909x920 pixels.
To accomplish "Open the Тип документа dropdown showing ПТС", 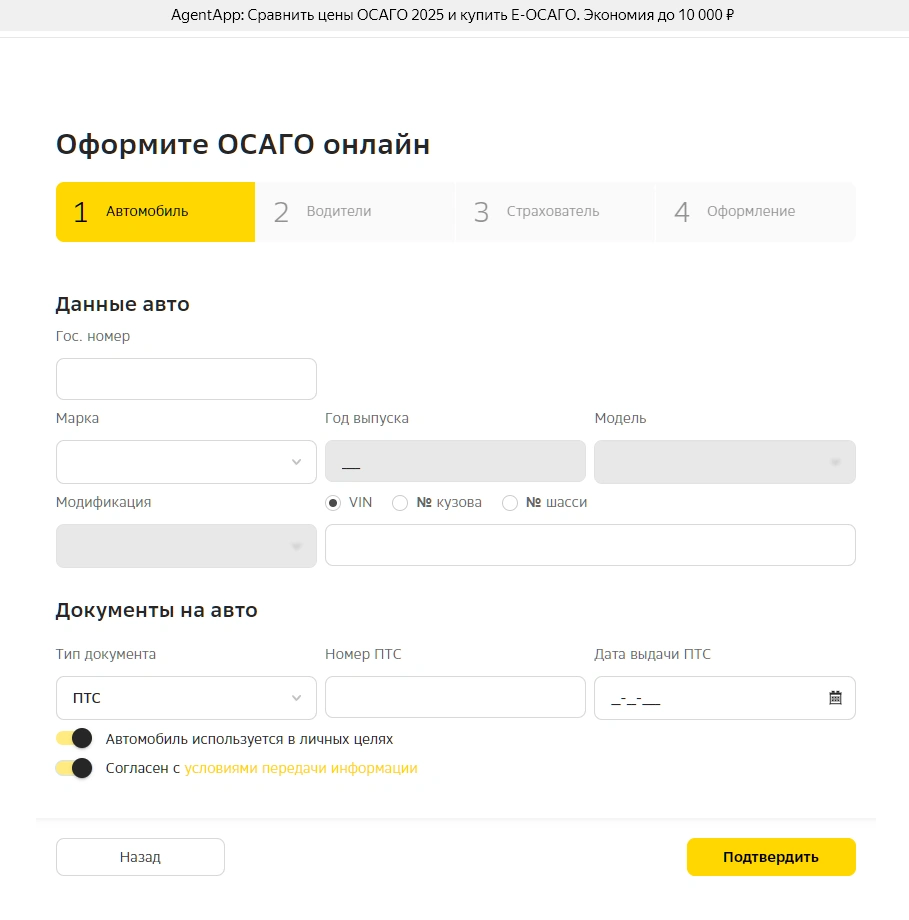I will (x=186, y=698).
